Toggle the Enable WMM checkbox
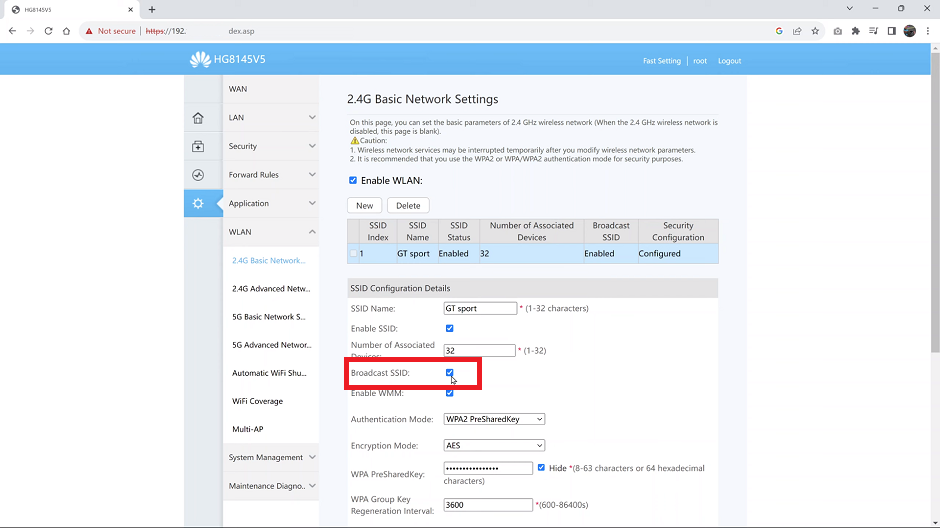The height and width of the screenshot is (528, 940). (x=450, y=393)
